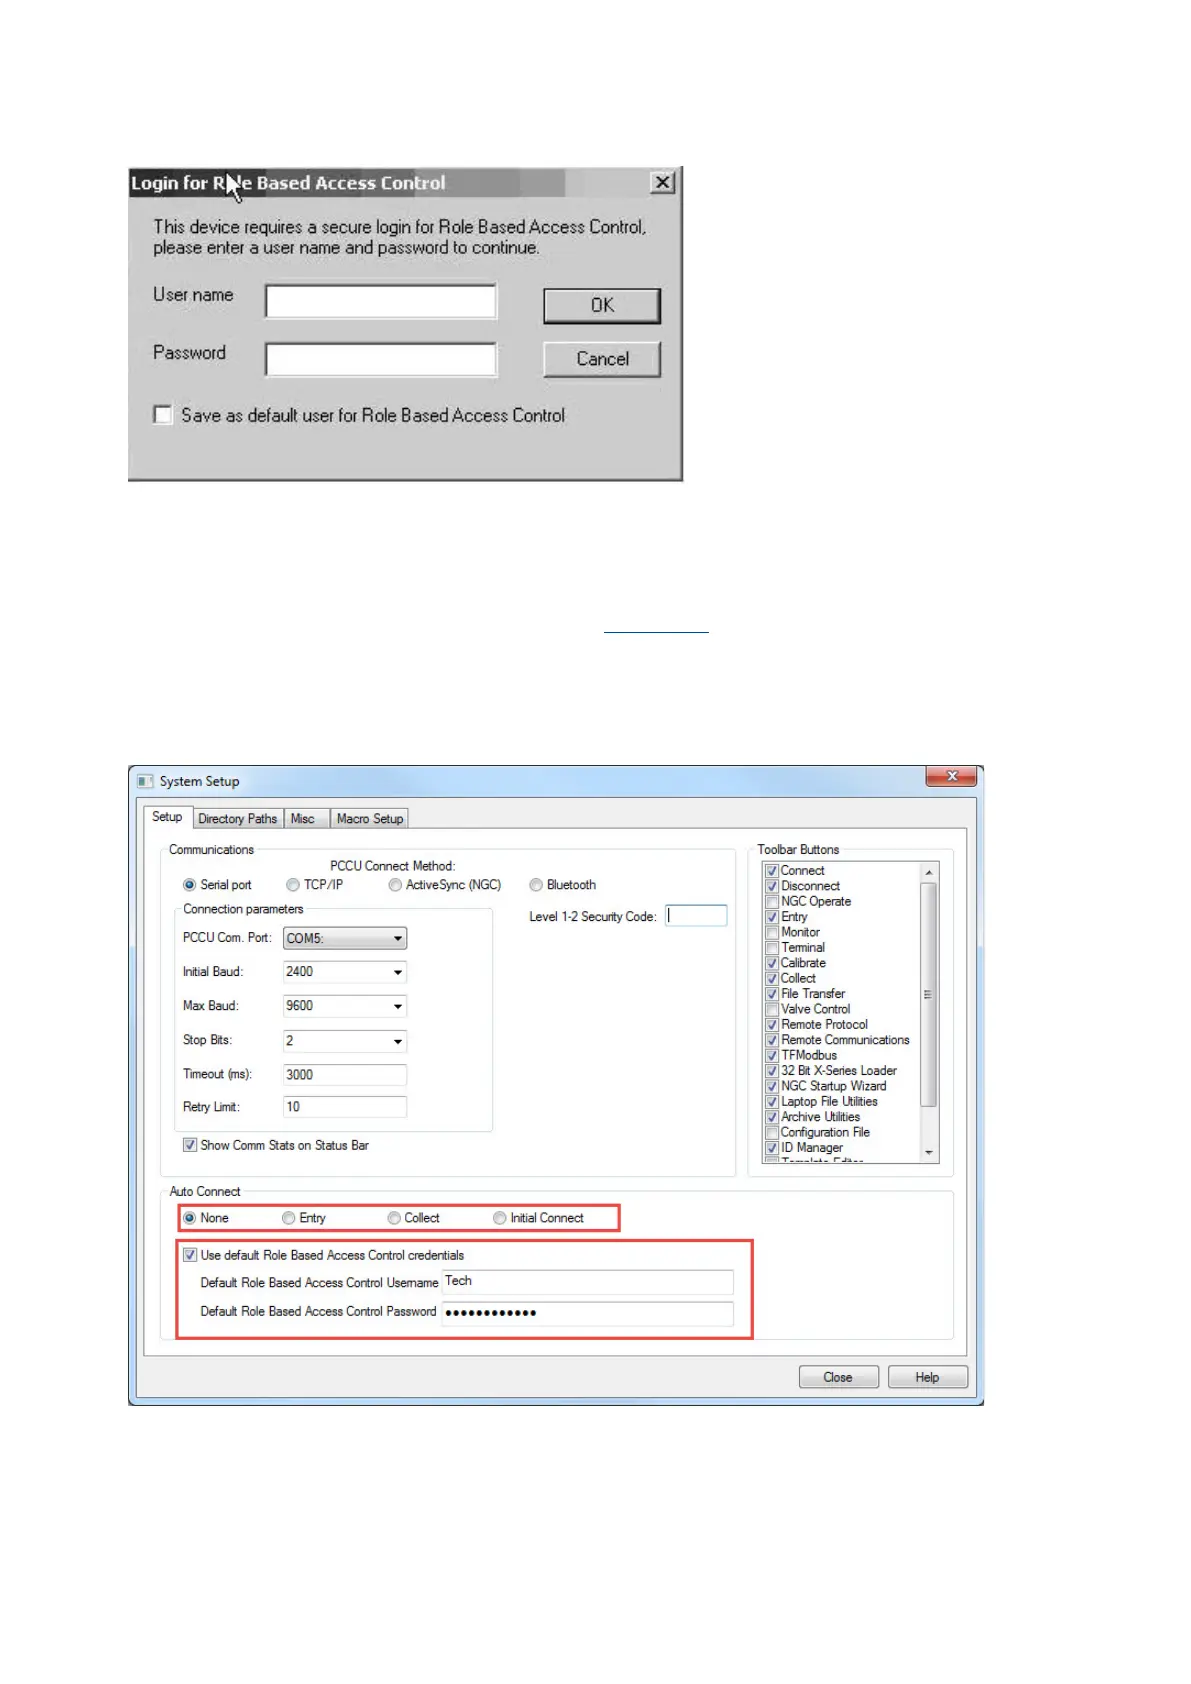1191x1684 pixels.
Task: Open the PCCU Com. Port dropdown
Action: tap(345, 938)
